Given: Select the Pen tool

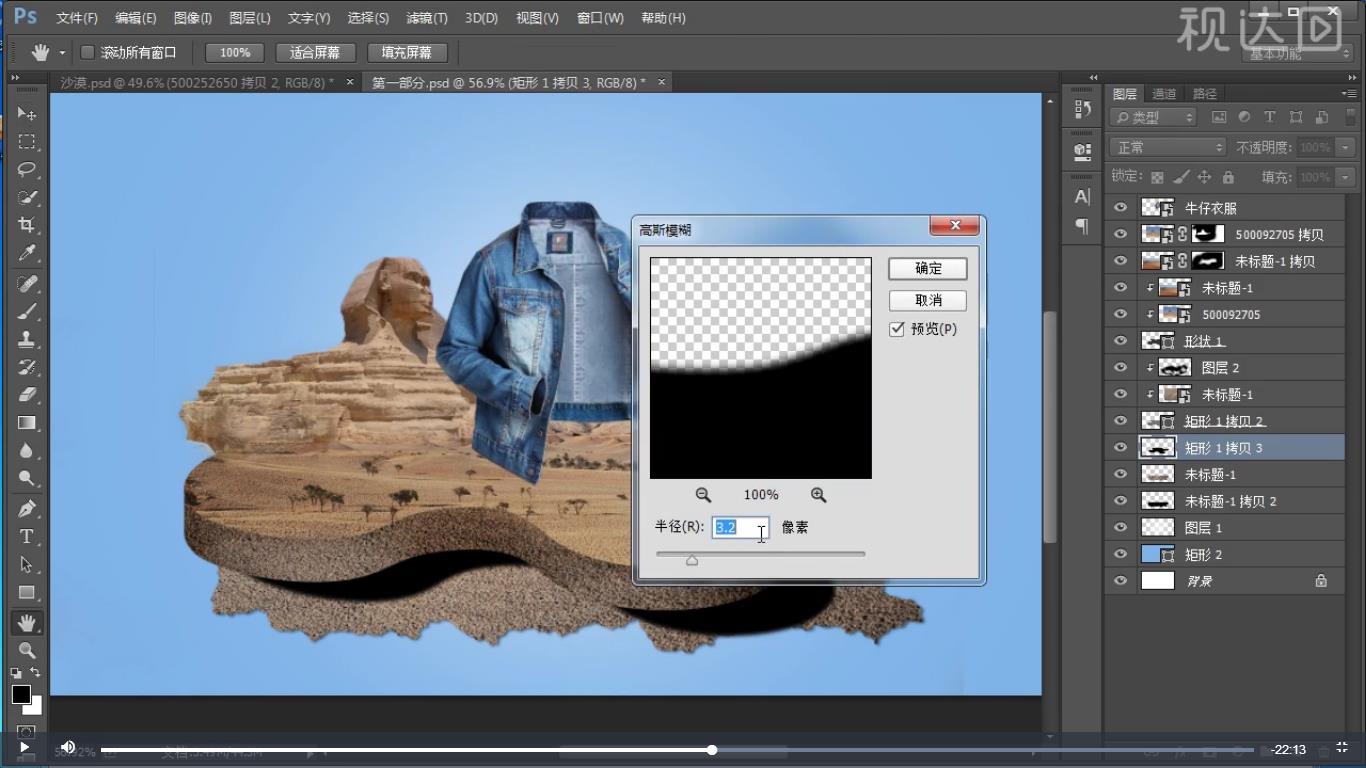Looking at the screenshot, I should tap(26, 509).
